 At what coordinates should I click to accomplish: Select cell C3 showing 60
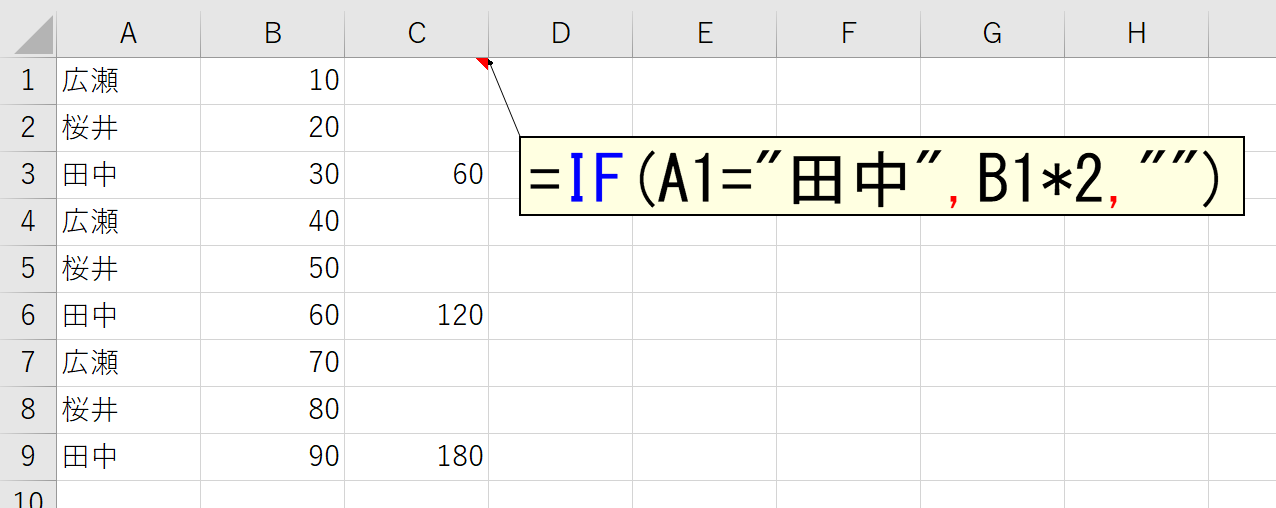[x=416, y=175]
